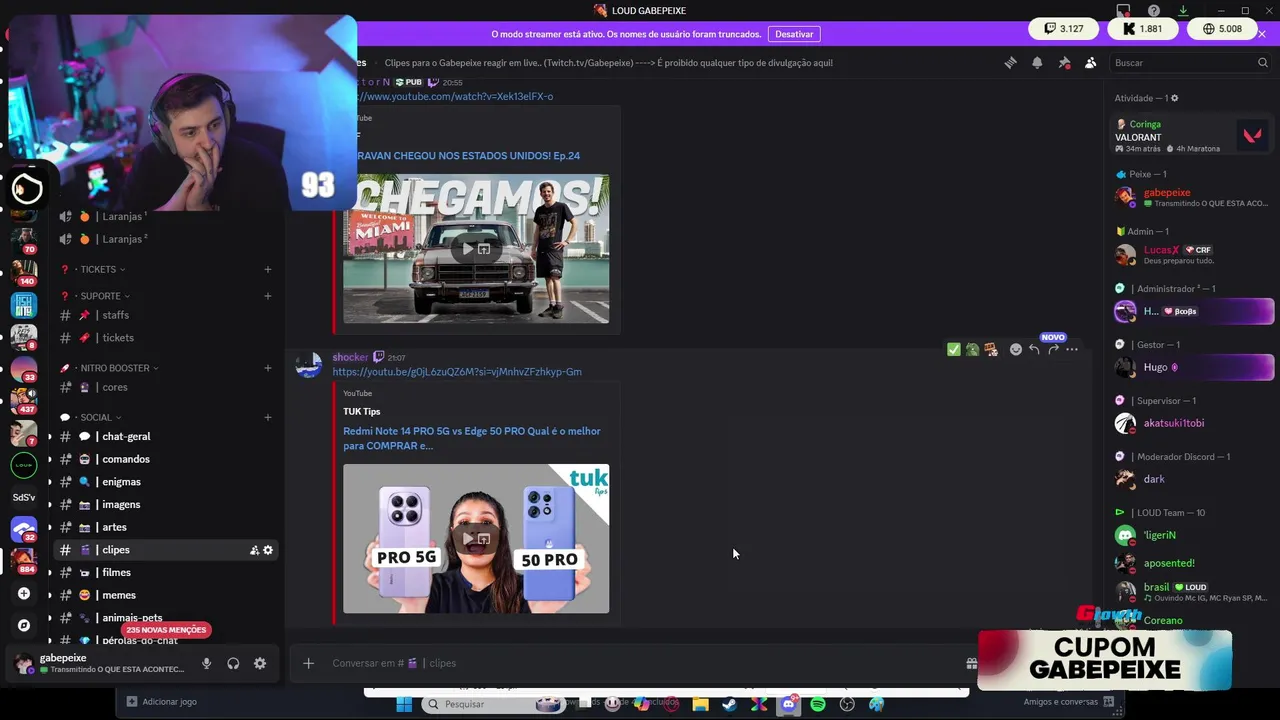
Task: Click the Pesquisar taskbar search box
Action: [492, 704]
